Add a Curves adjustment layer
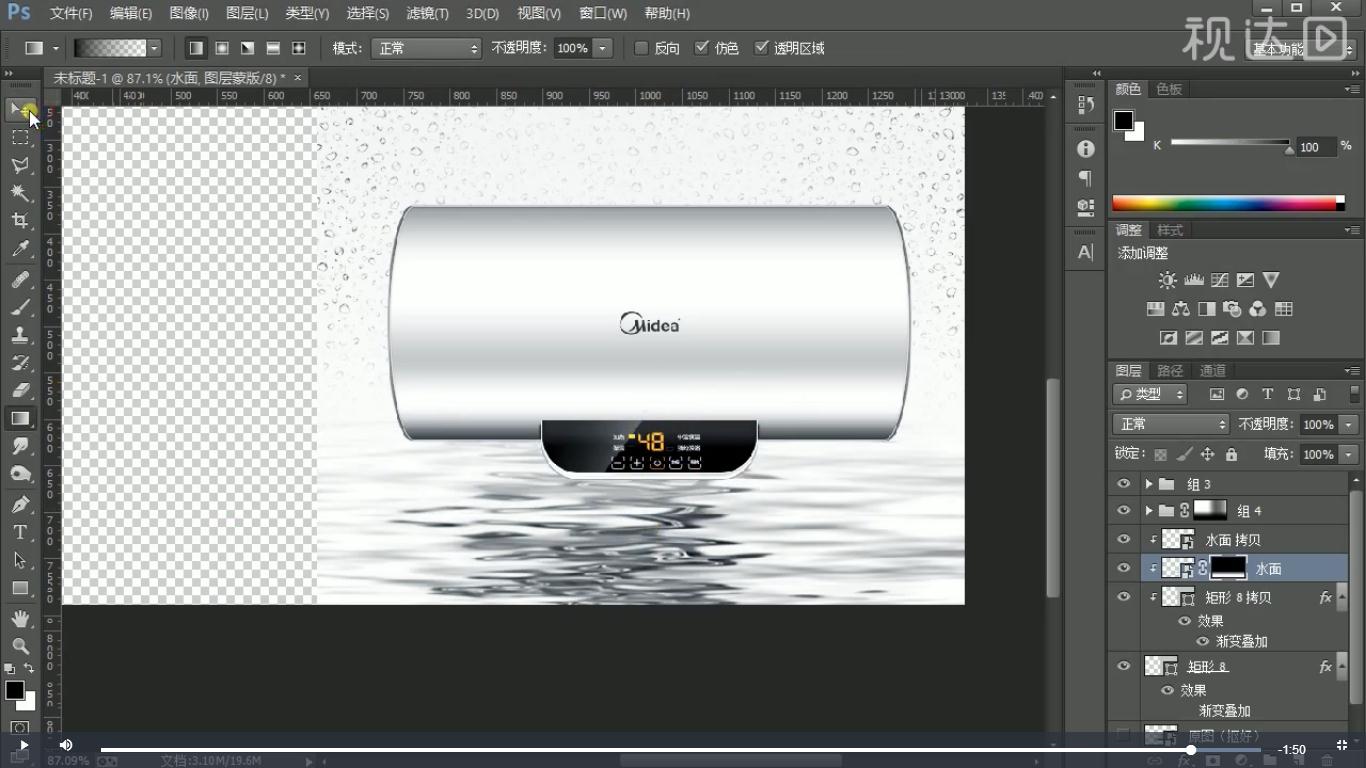The image size is (1366, 768). (x=1219, y=280)
